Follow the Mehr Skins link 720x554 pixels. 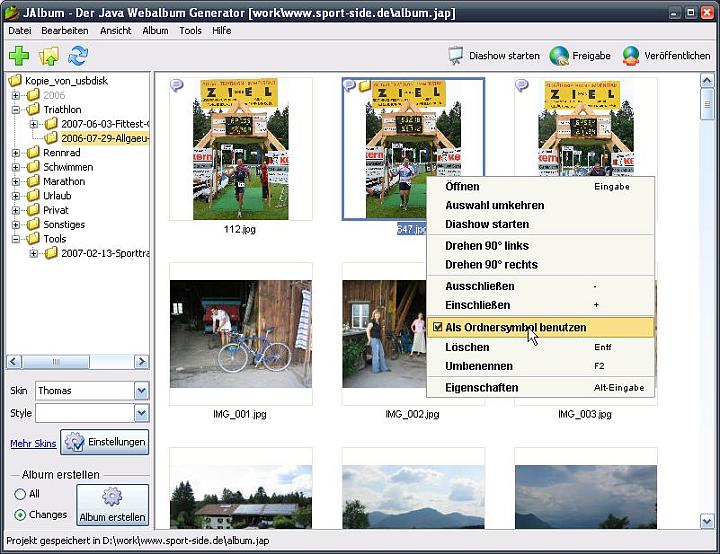(x=33, y=443)
